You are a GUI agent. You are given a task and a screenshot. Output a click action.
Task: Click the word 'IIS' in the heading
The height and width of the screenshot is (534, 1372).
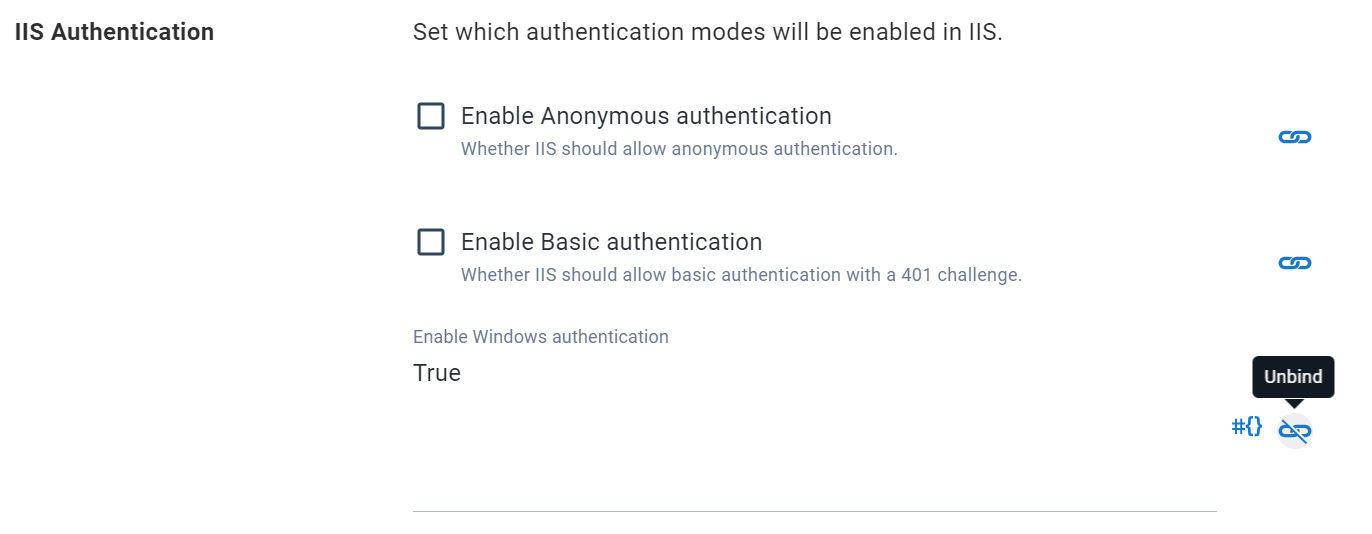[30, 32]
